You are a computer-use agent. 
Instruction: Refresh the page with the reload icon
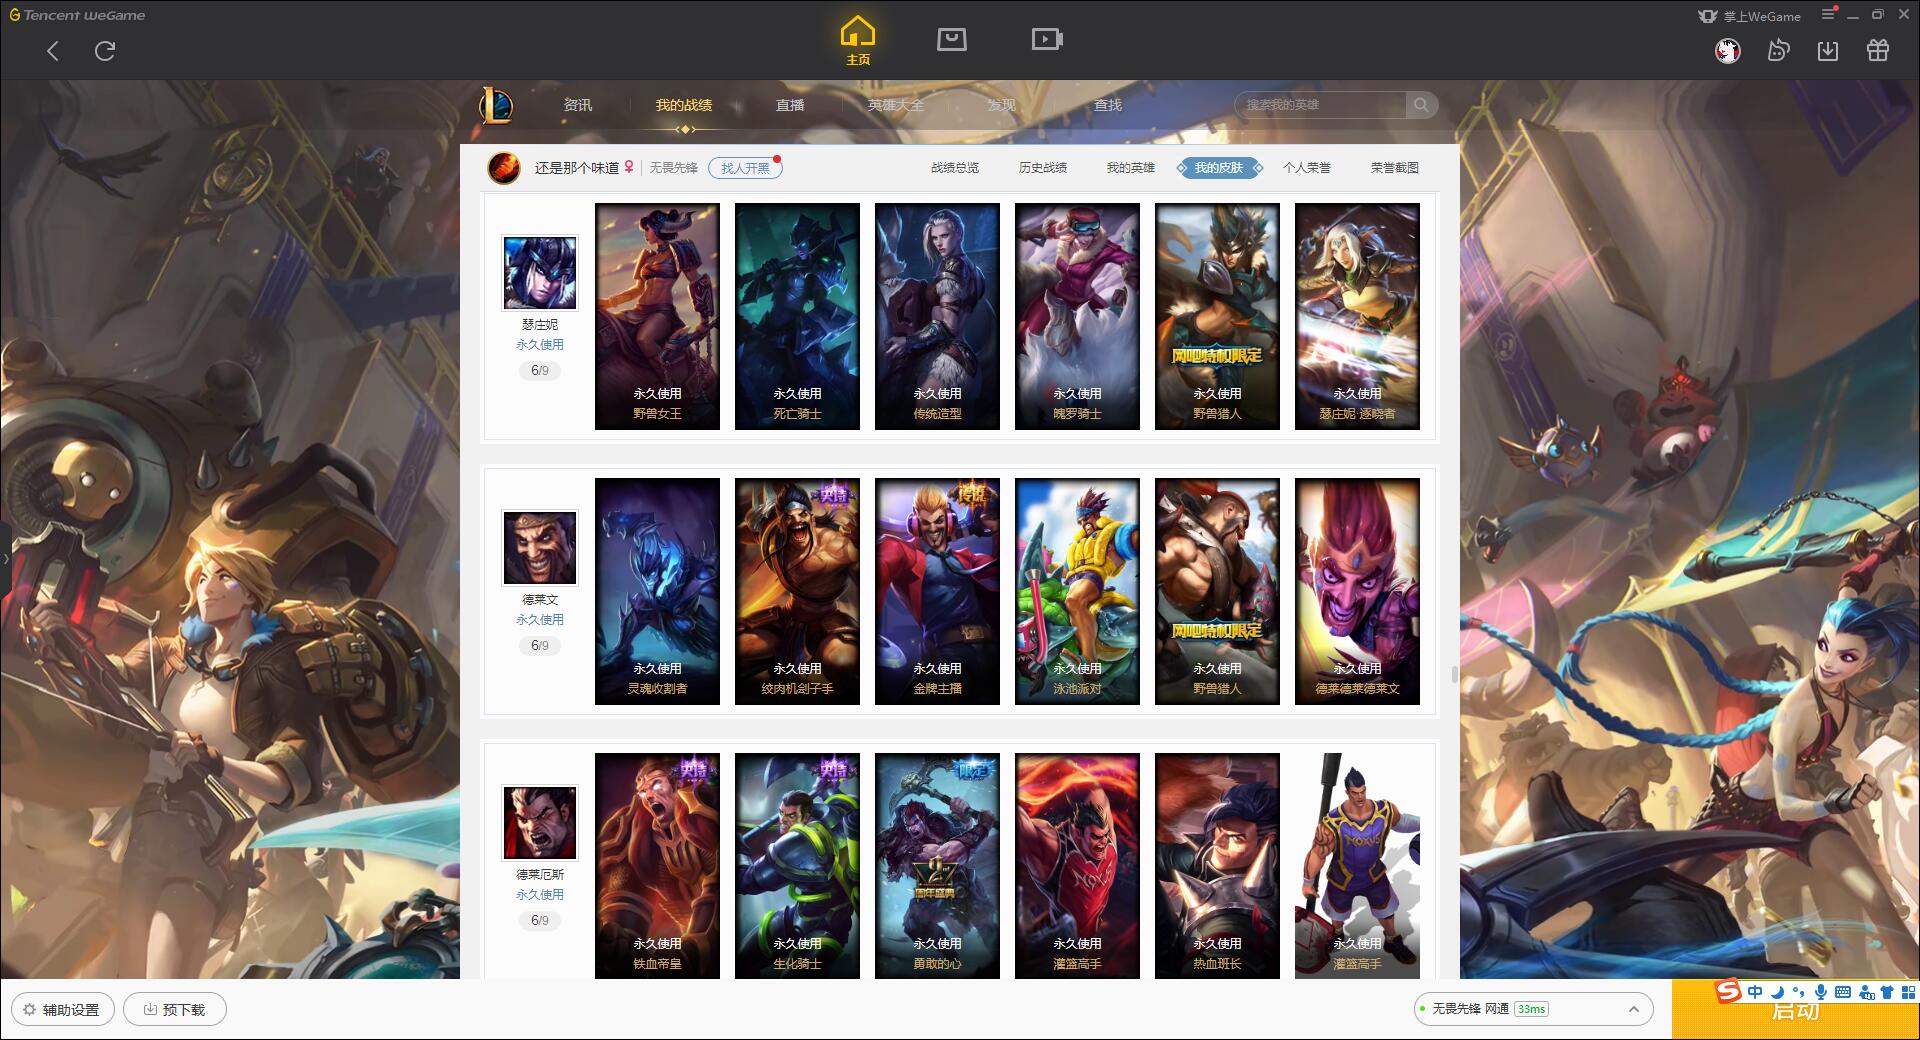click(105, 51)
